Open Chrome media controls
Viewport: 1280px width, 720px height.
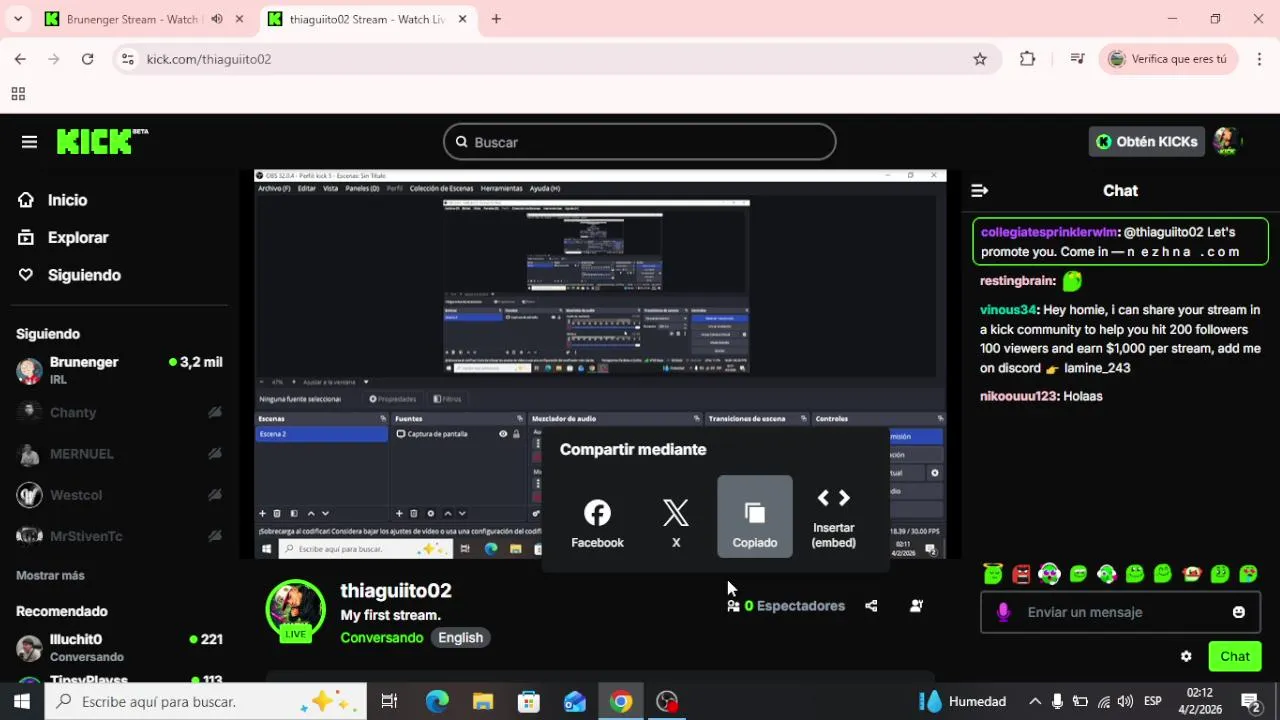1077,59
